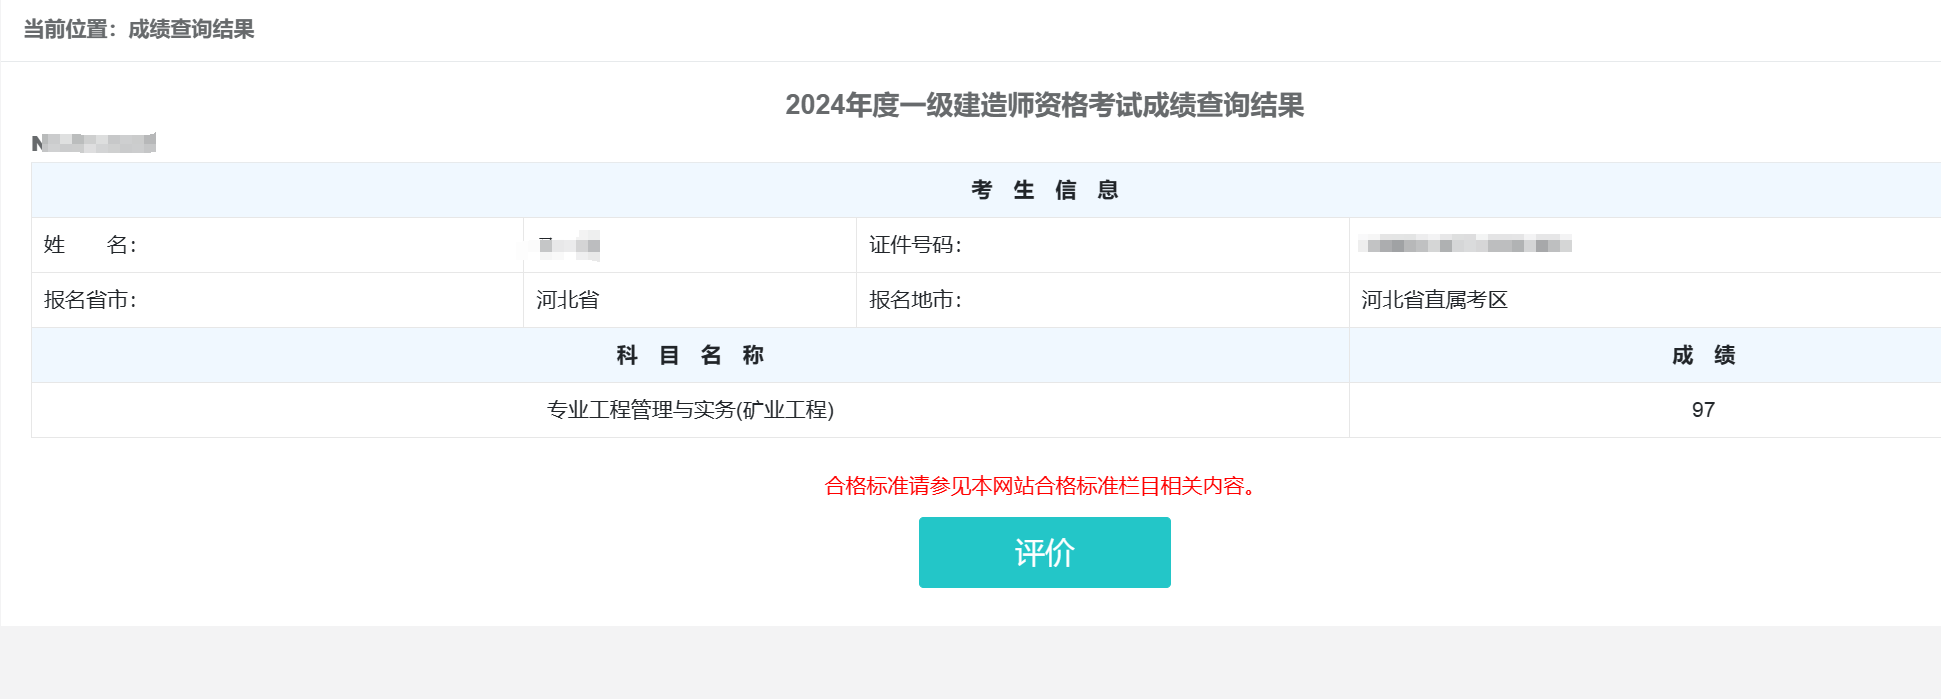Click the 河北省 province value
This screenshot has width=1941, height=699.
(x=567, y=300)
